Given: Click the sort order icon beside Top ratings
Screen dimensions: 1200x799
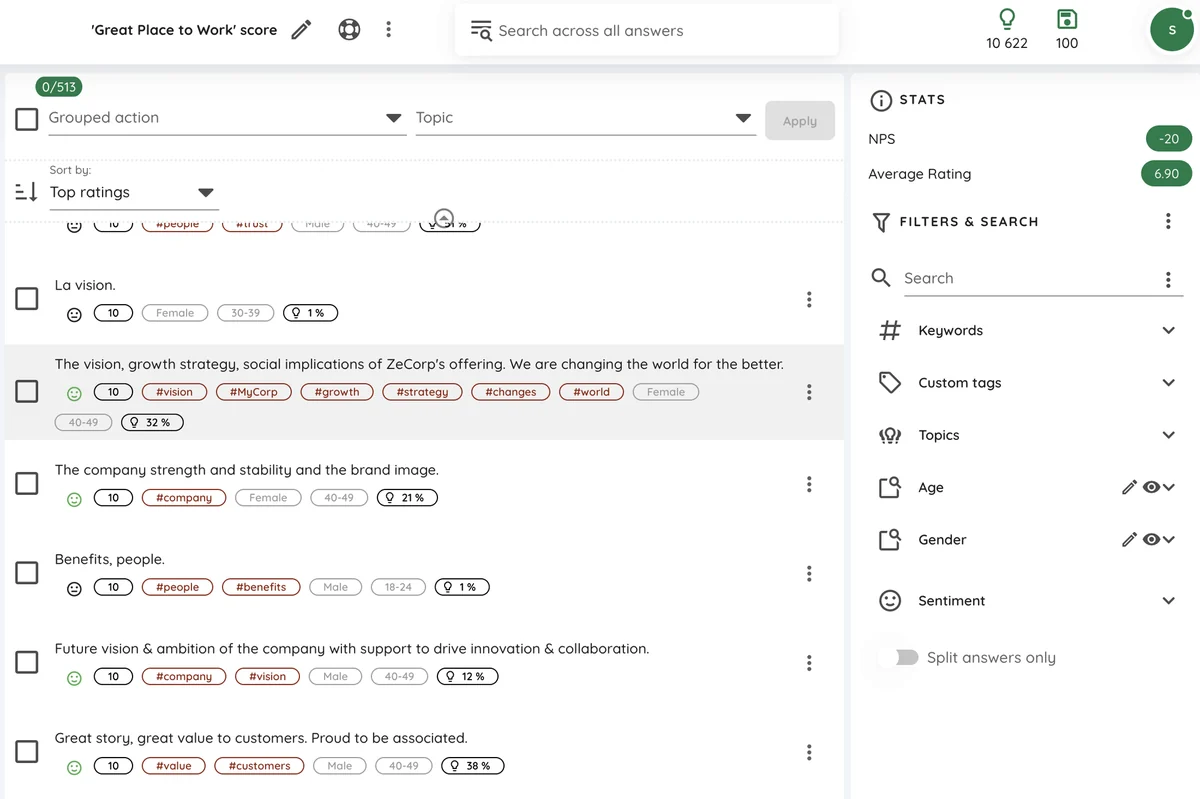Looking at the screenshot, I should click(27, 192).
